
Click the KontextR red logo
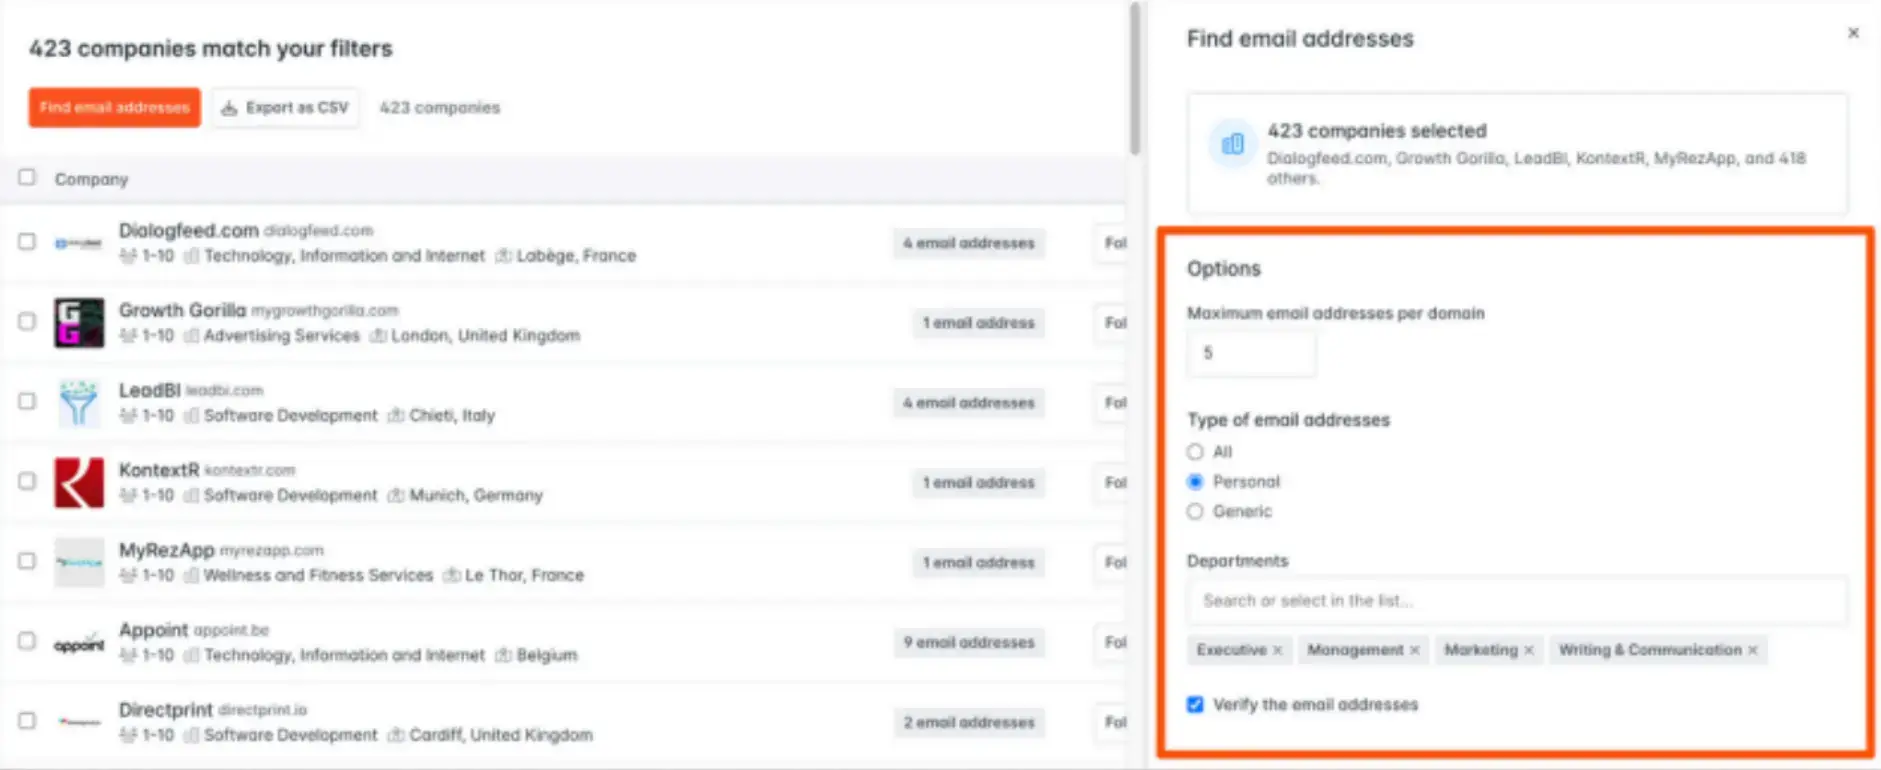tap(79, 483)
